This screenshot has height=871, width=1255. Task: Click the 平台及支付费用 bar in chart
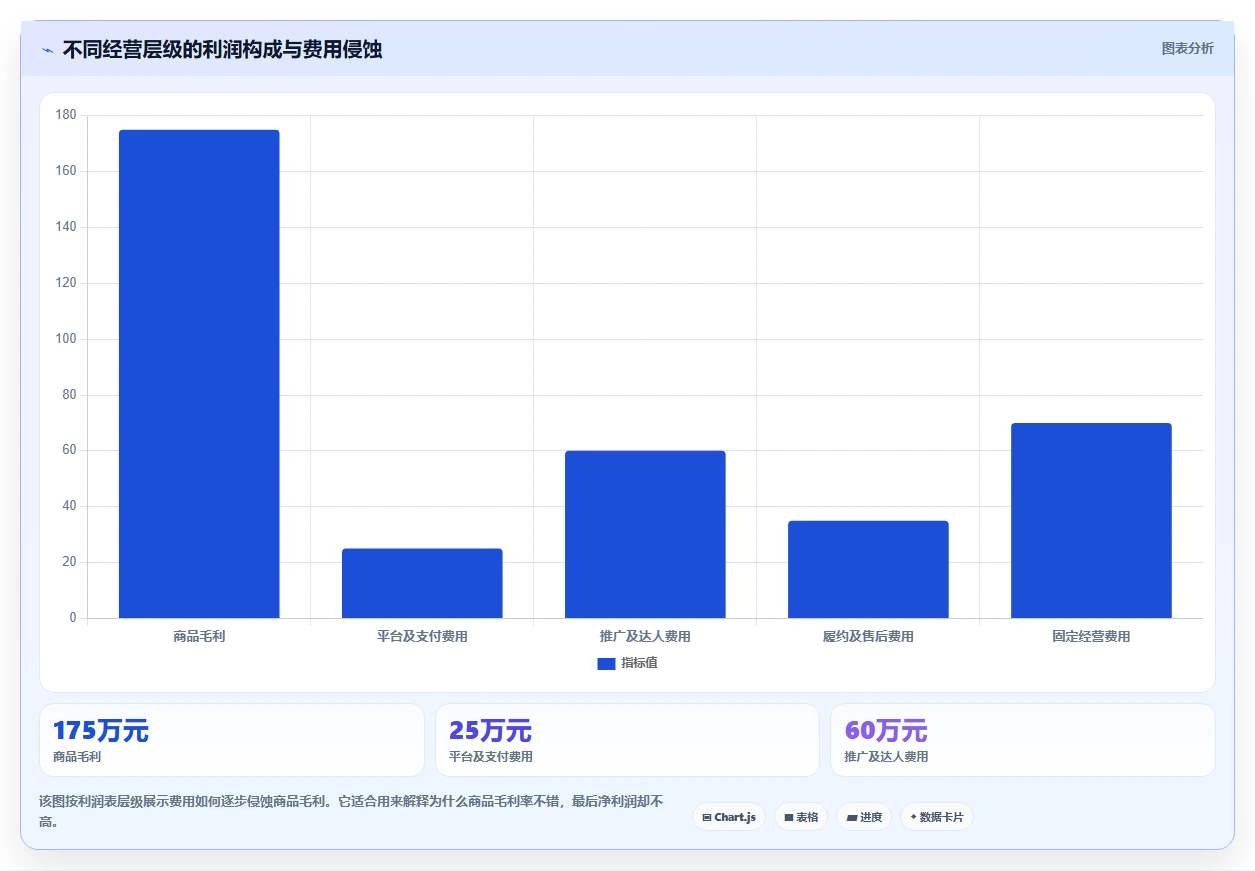pyautogui.click(x=422, y=583)
